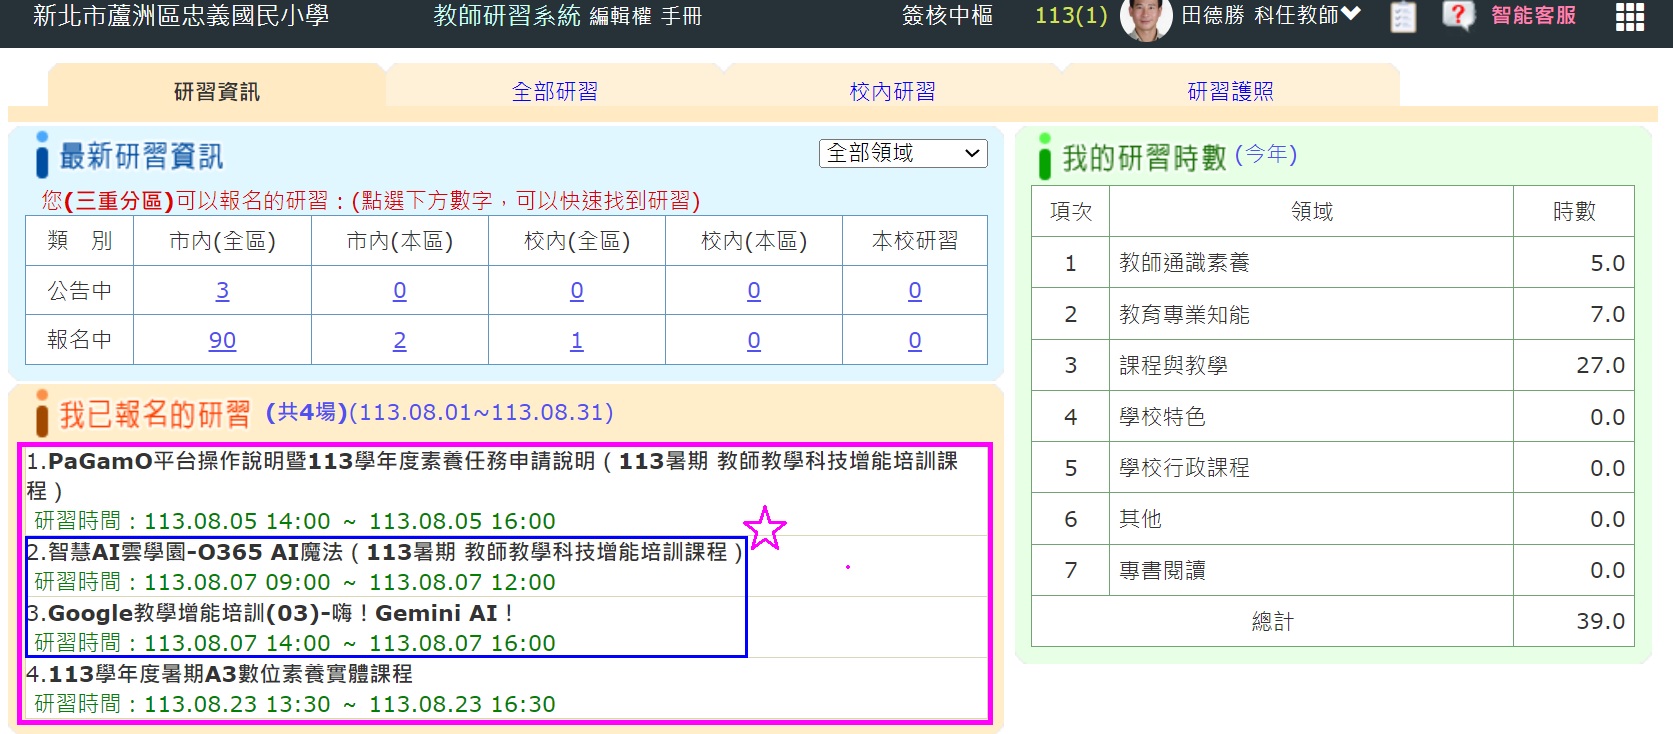This screenshot has width=1673, height=734.
Task: Switch to the 校內研習 tab
Action: 893,91
